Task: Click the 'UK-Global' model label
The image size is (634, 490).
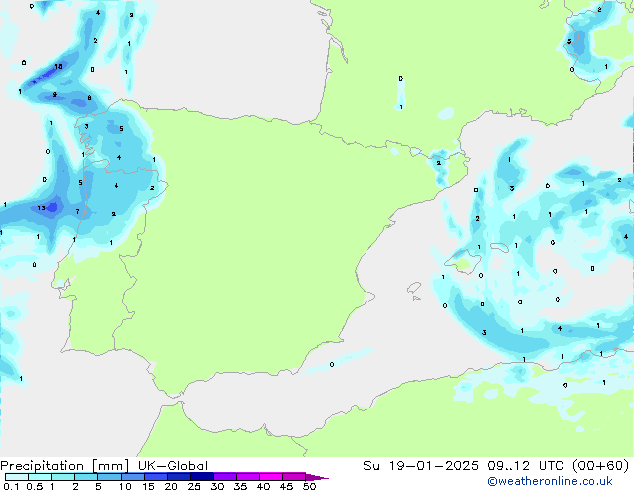Action: [x=173, y=466]
